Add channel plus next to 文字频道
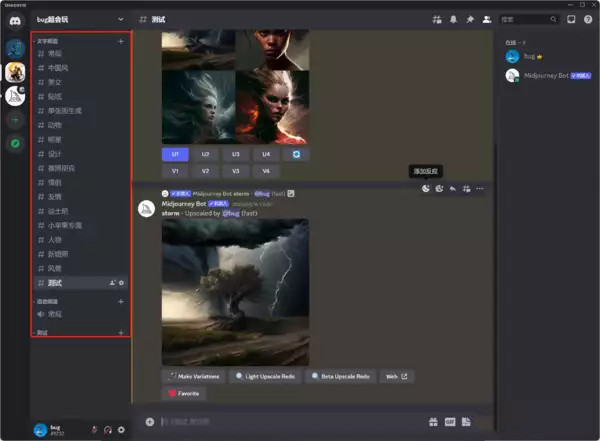The image size is (600, 441). coord(121,41)
